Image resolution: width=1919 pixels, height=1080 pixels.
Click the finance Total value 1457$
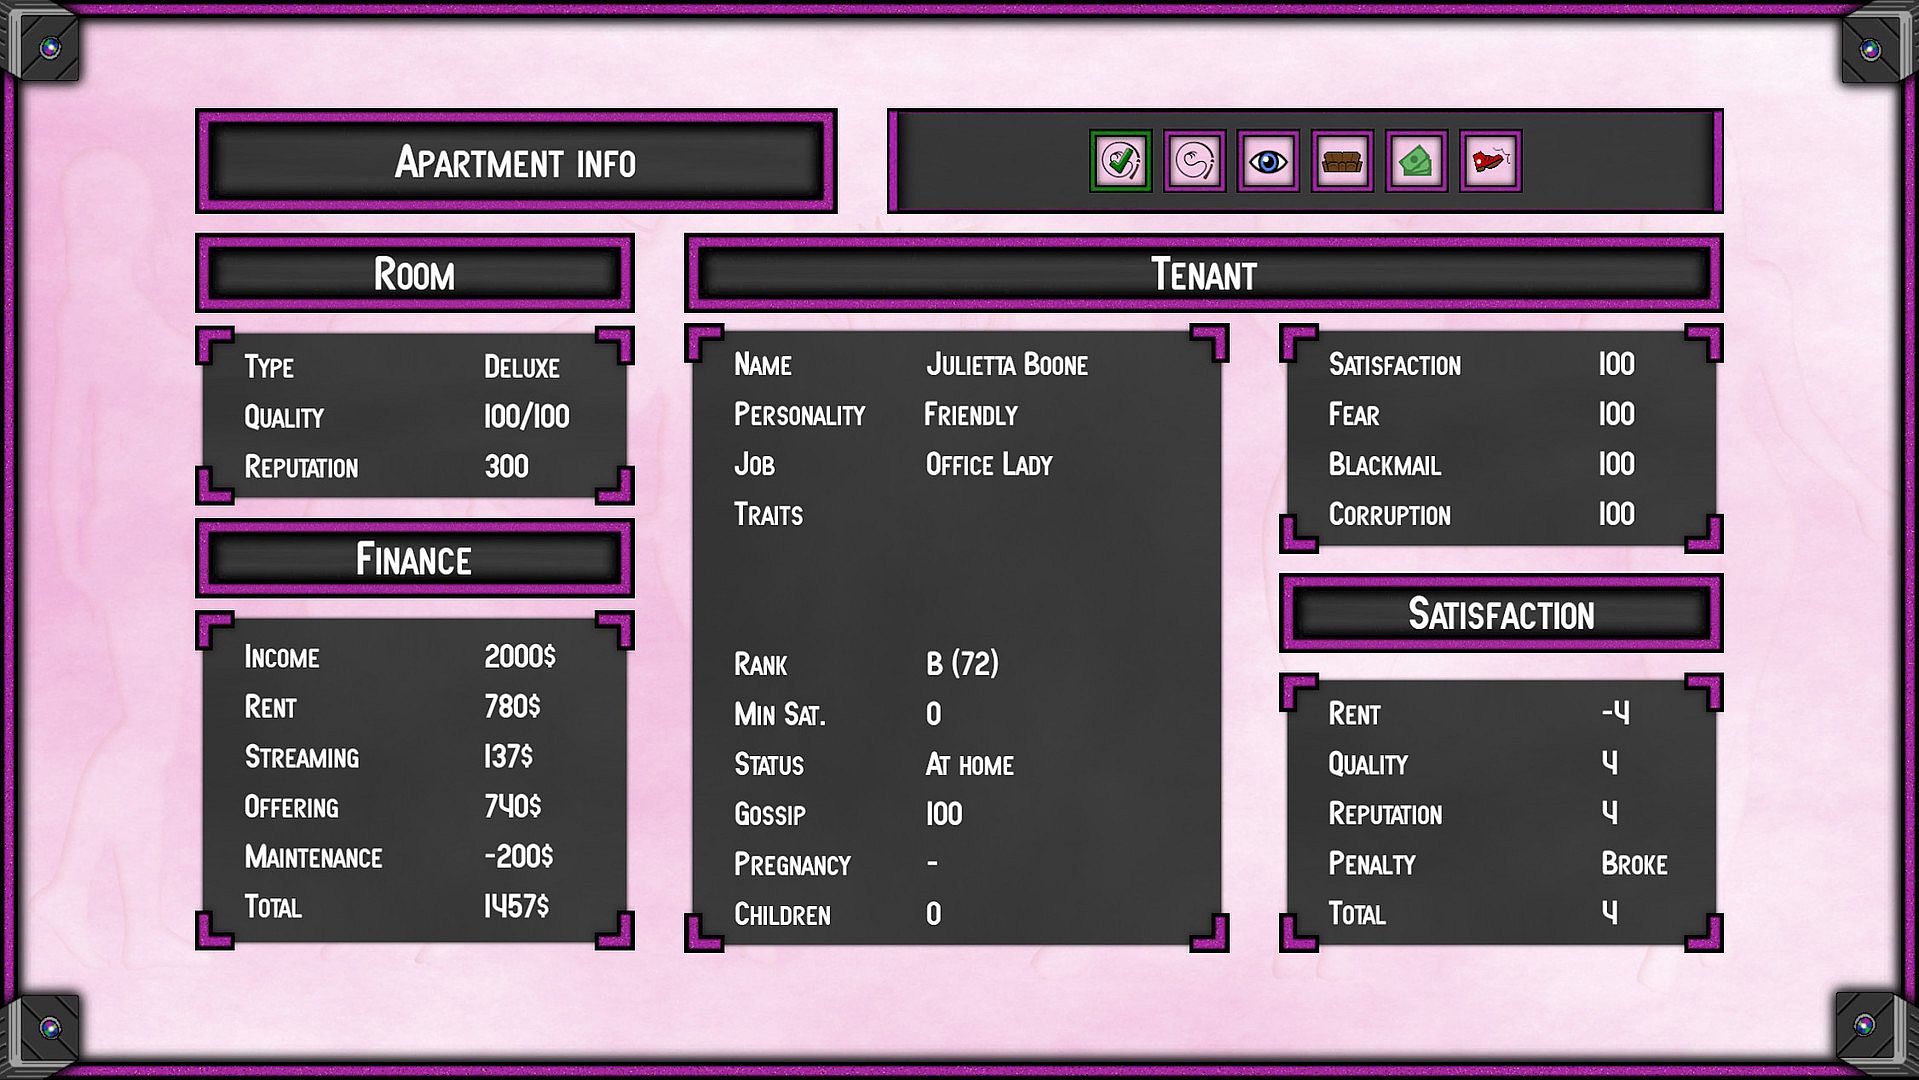pyautogui.click(x=517, y=906)
